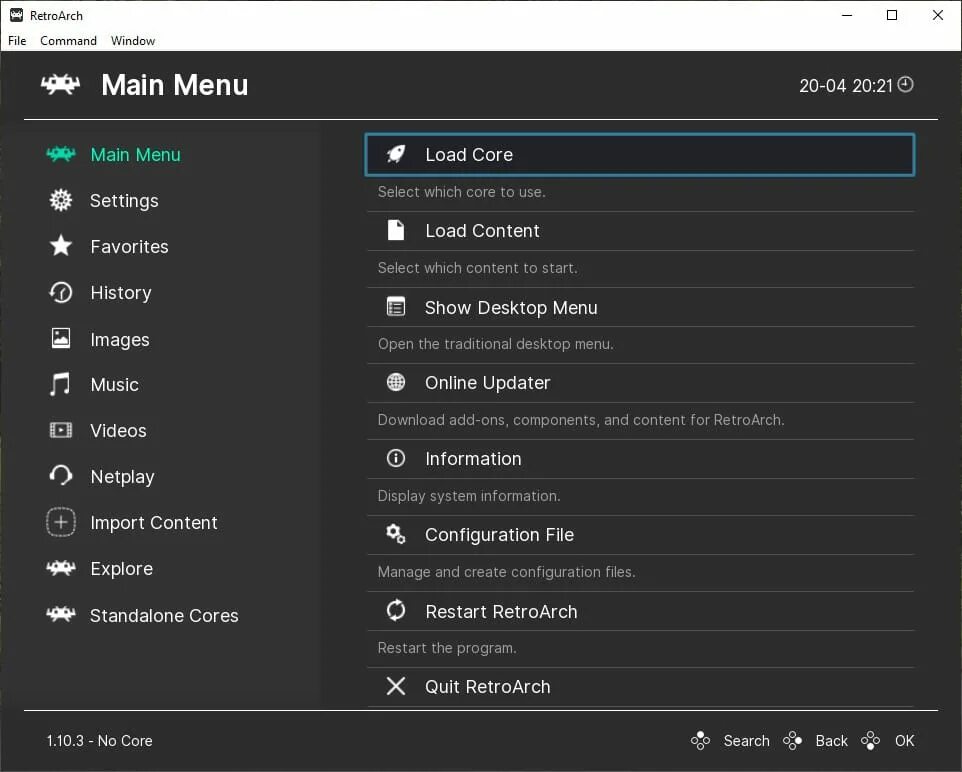This screenshot has width=962, height=772.
Task: Open the Information entry
Action: point(473,459)
